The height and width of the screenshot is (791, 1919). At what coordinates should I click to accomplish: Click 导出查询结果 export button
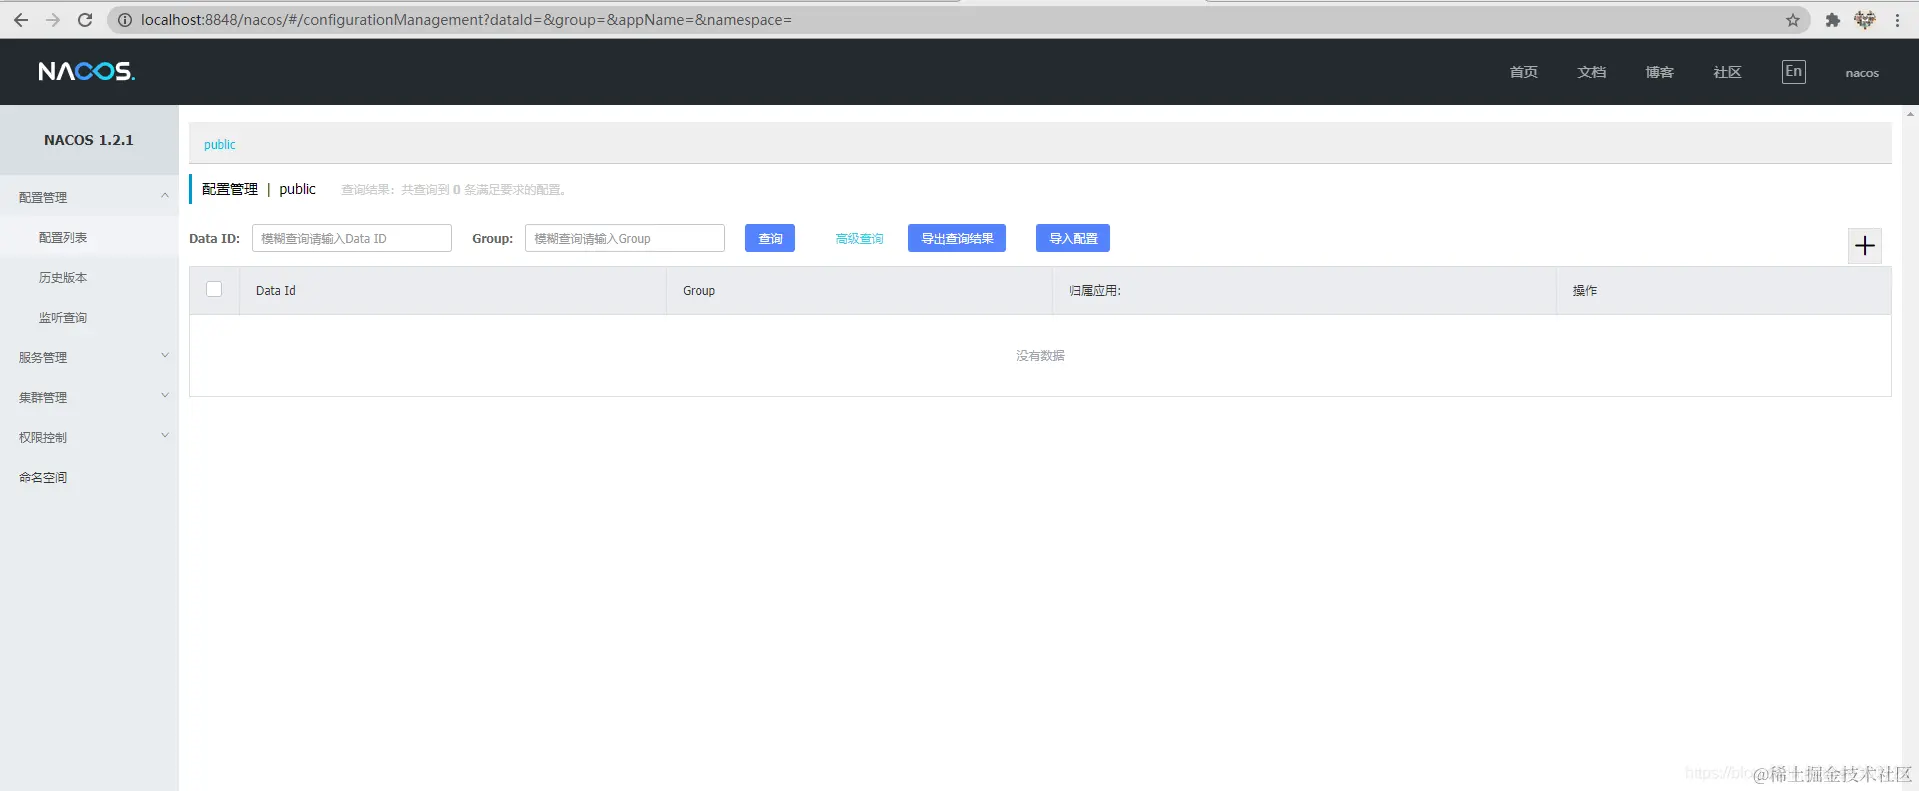957,238
